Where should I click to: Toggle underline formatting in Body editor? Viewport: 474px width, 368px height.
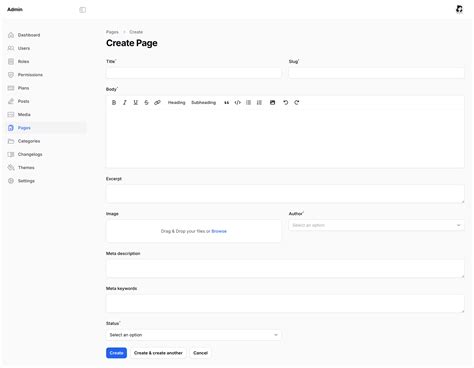tap(136, 103)
